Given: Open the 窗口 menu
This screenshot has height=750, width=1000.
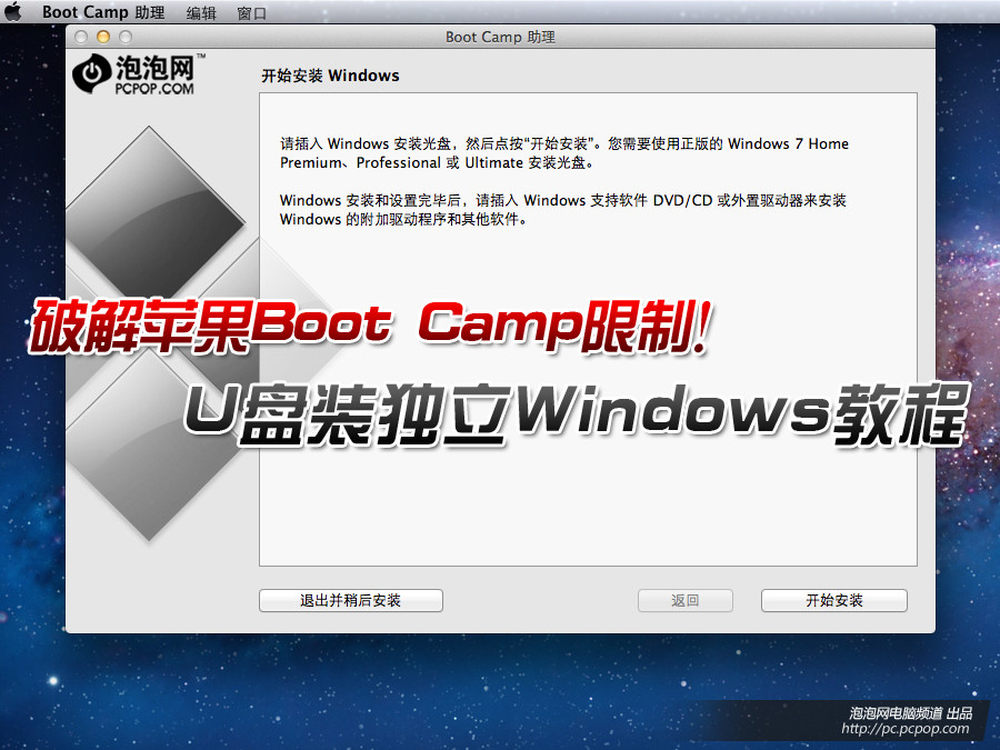Looking at the screenshot, I should pyautogui.click(x=252, y=13).
